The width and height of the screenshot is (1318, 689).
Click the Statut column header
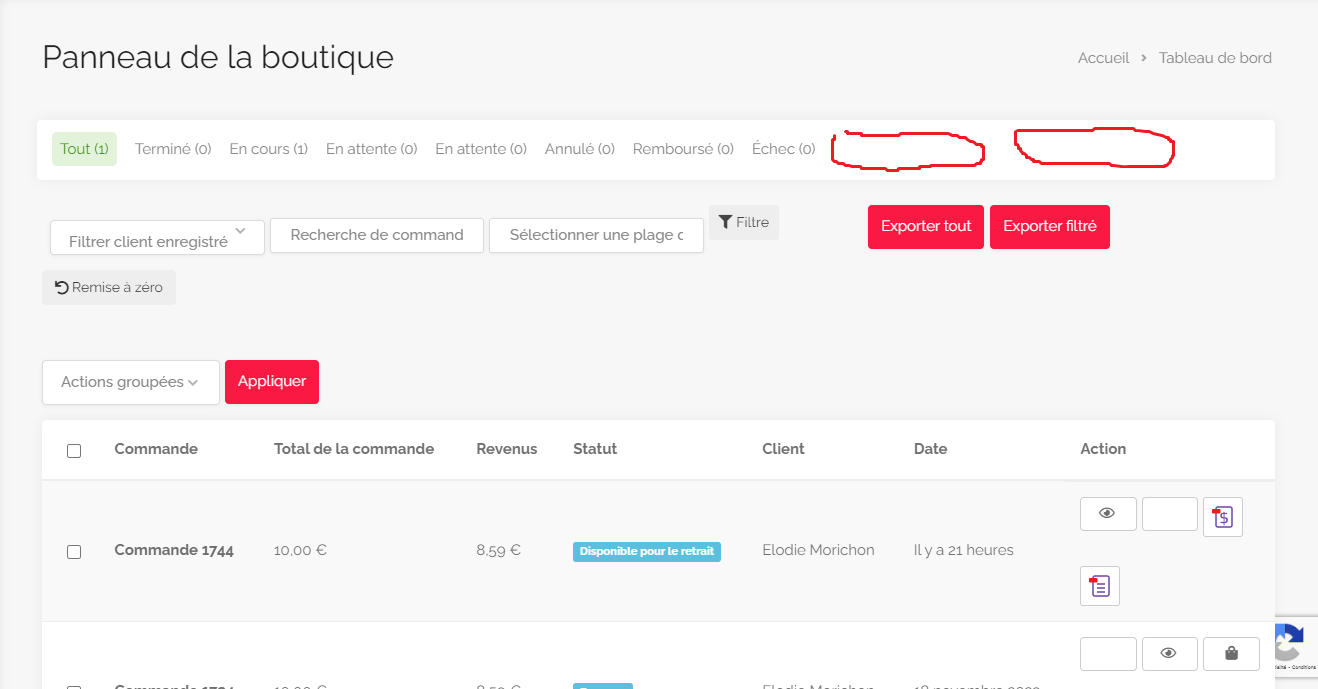595,449
